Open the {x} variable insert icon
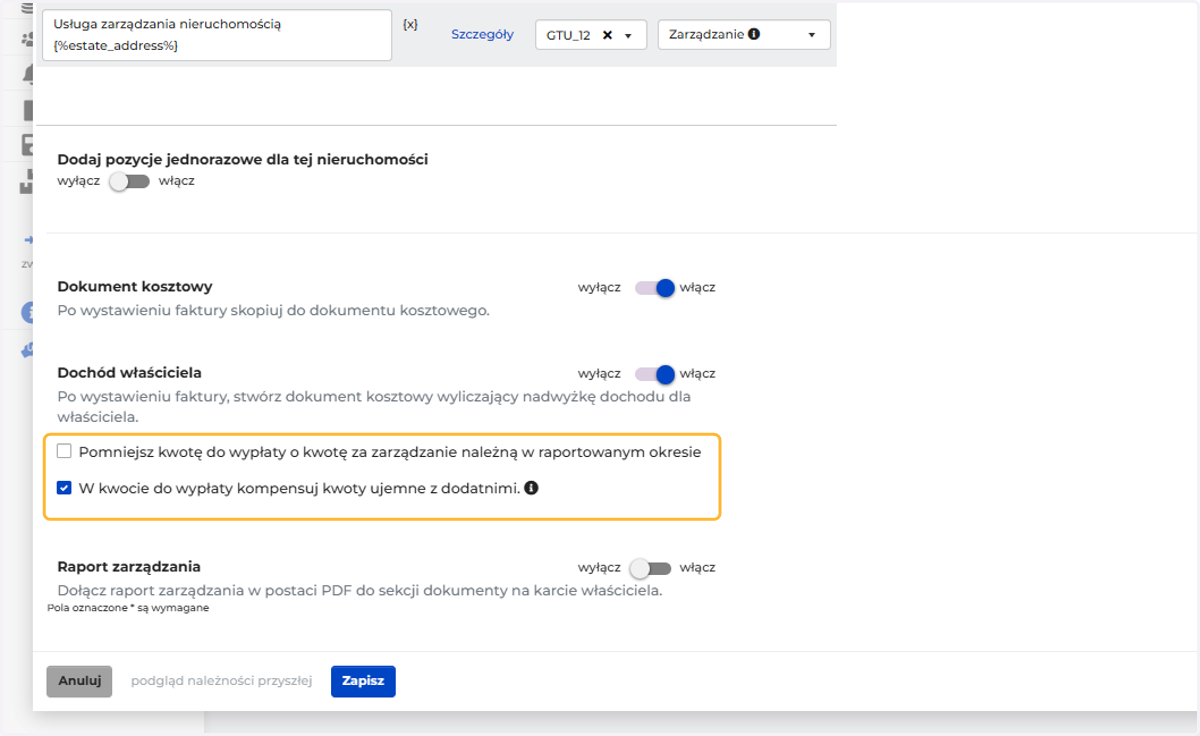This screenshot has width=1200, height=736. click(410, 24)
